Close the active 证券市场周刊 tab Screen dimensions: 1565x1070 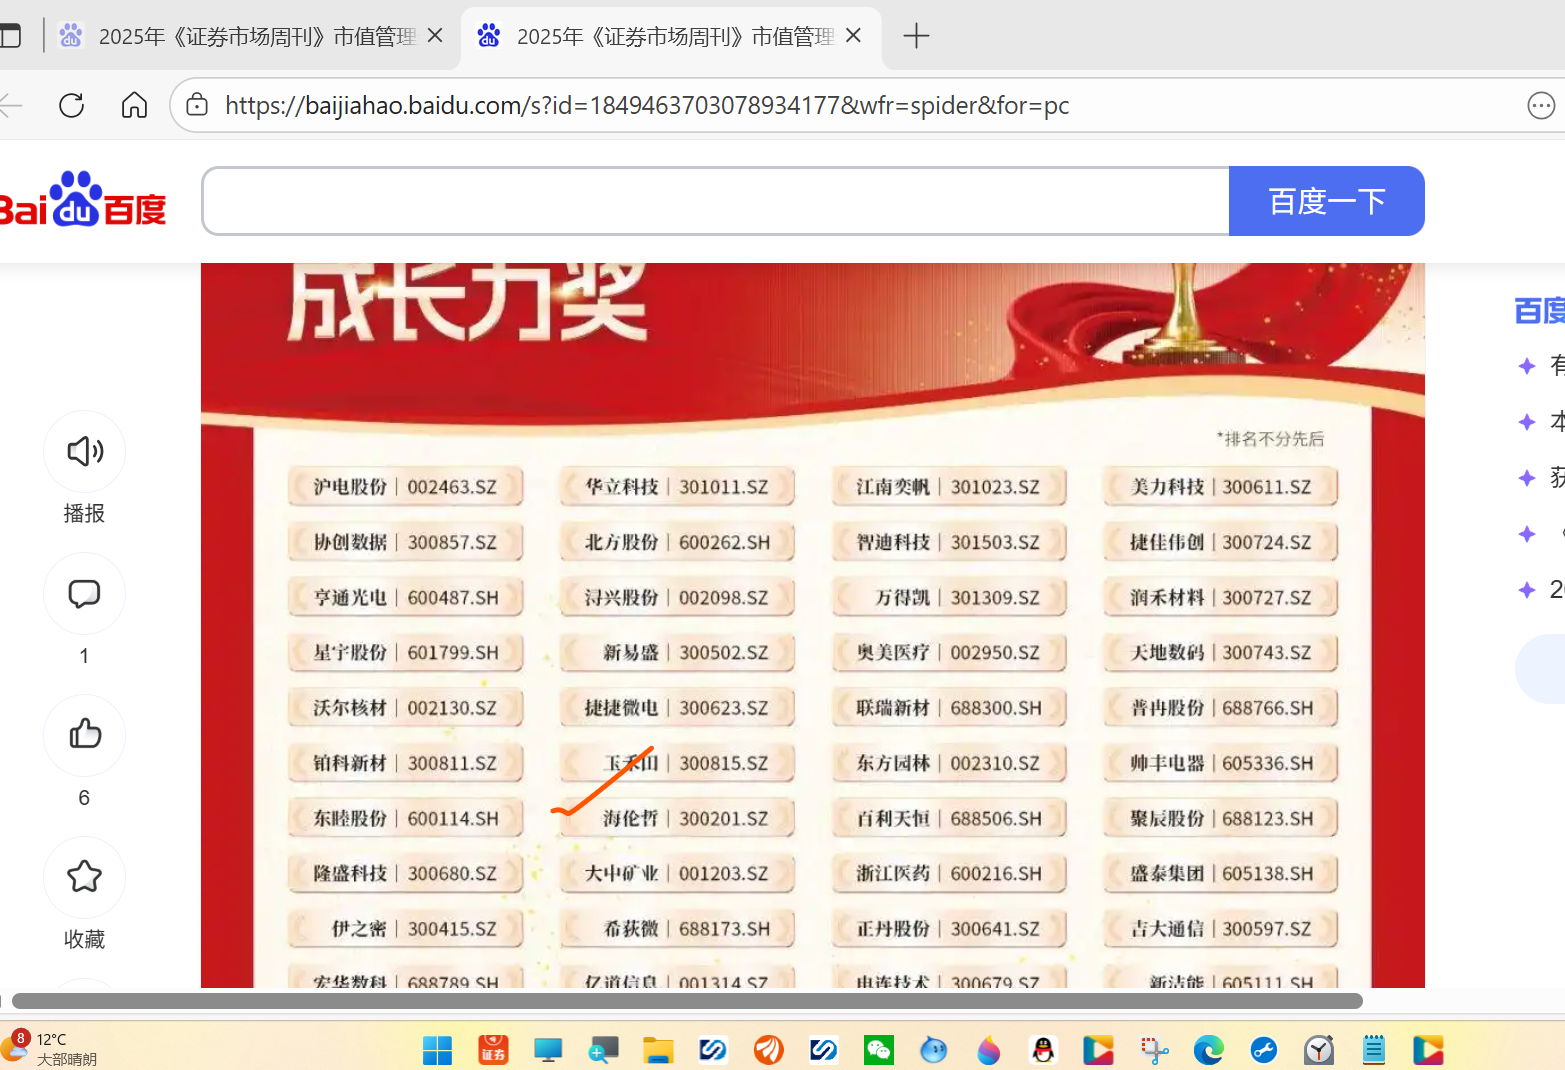click(x=853, y=36)
